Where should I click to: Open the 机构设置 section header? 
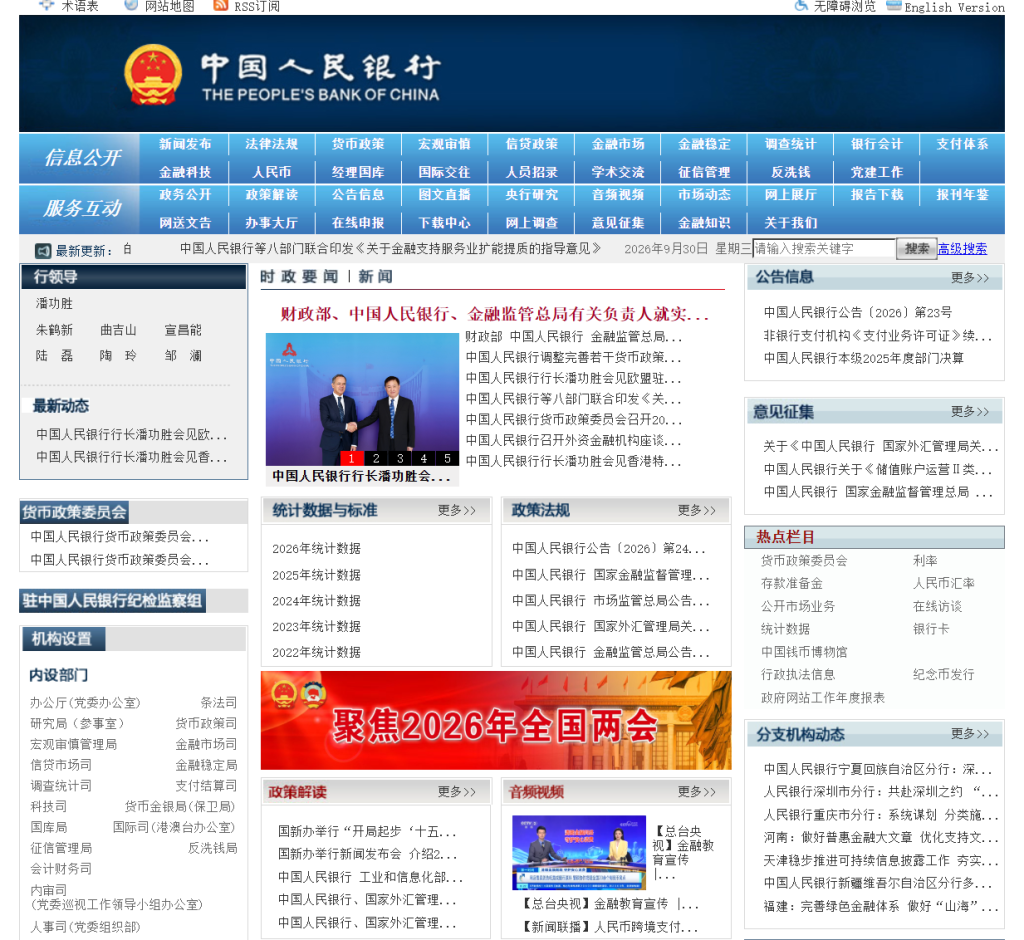63,639
